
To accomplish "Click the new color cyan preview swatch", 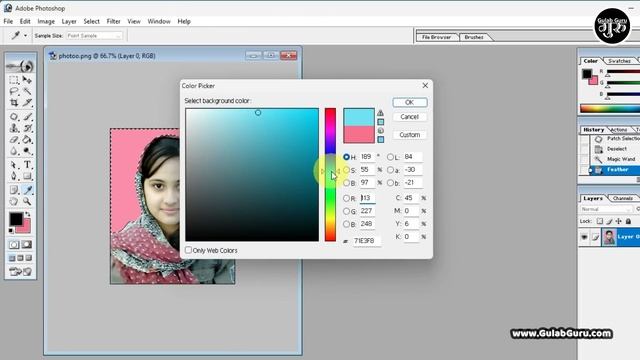I will 359,117.
